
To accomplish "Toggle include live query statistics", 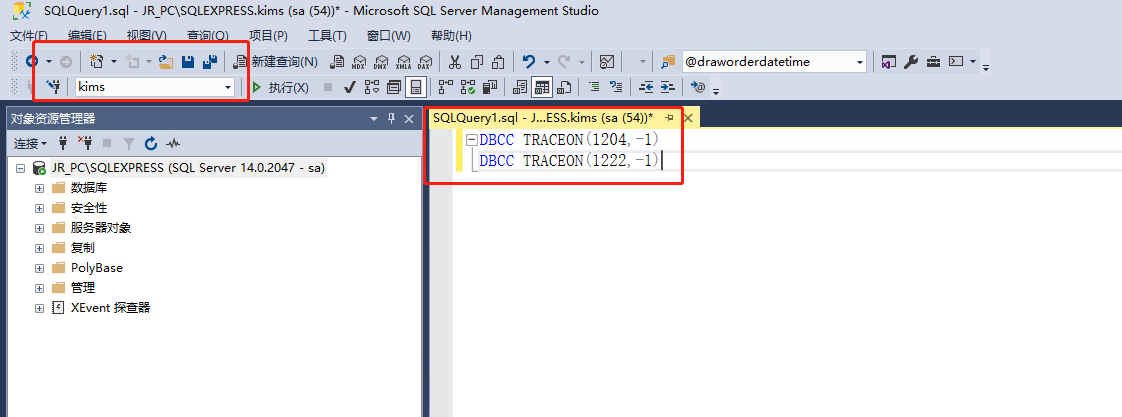I will tap(467, 87).
